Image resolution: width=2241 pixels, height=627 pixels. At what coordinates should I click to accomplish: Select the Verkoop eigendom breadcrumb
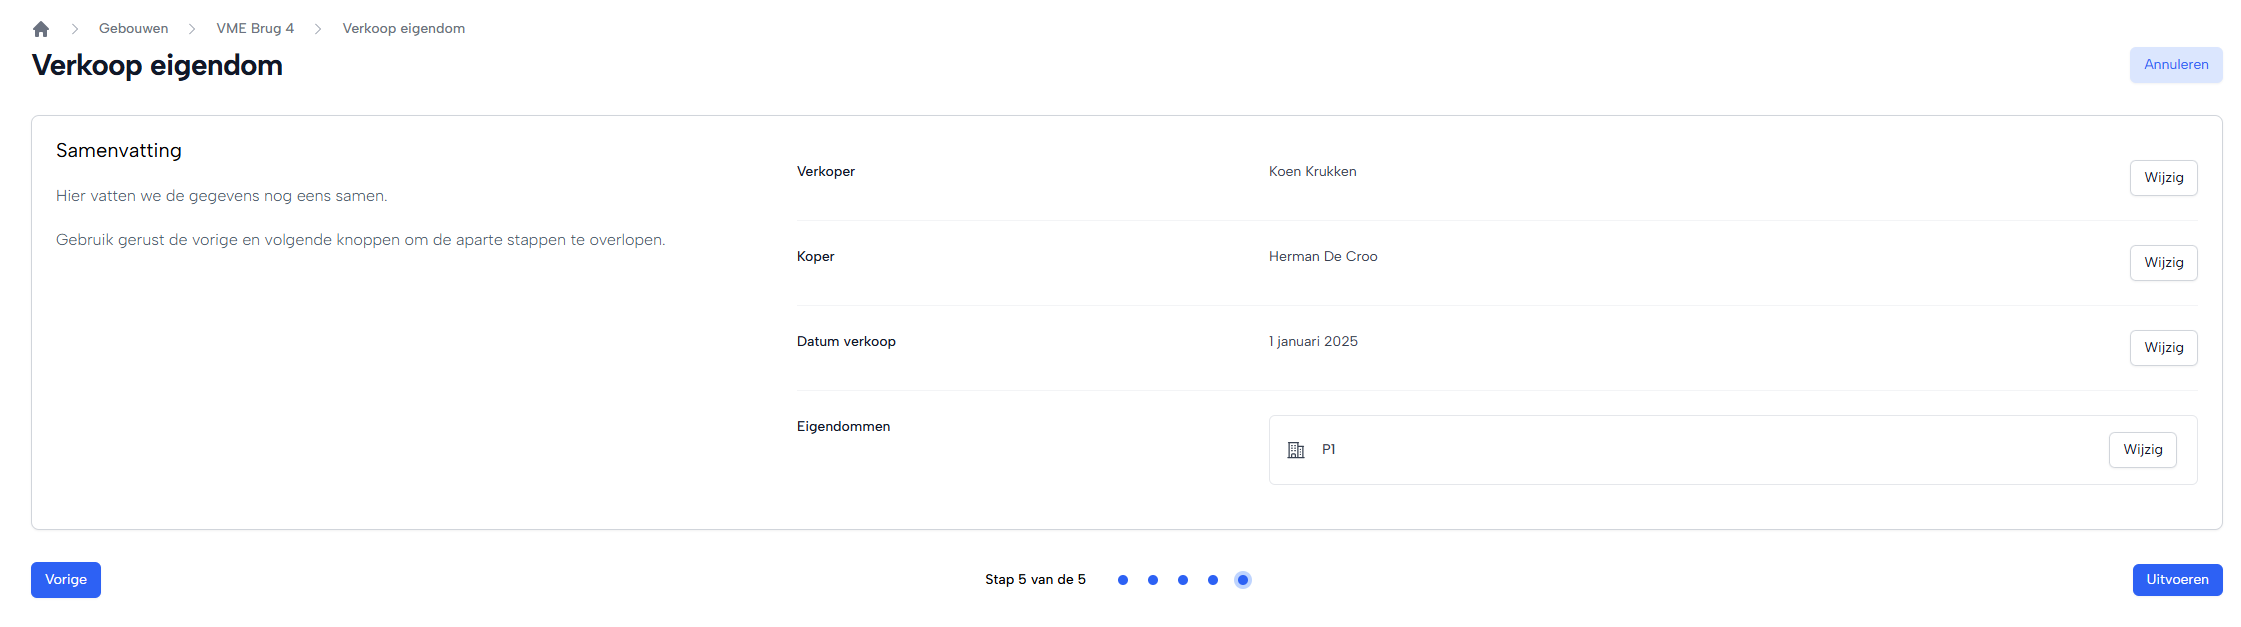pyautogui.click(x=403, y=29)
